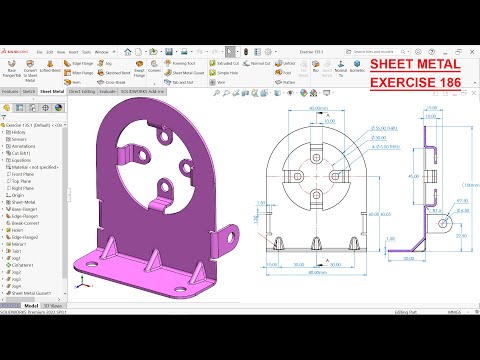The height and width of the screenshot is (360, 480).
Task: Choose the Lofted-Bend tool
Action: pos(50,66)
